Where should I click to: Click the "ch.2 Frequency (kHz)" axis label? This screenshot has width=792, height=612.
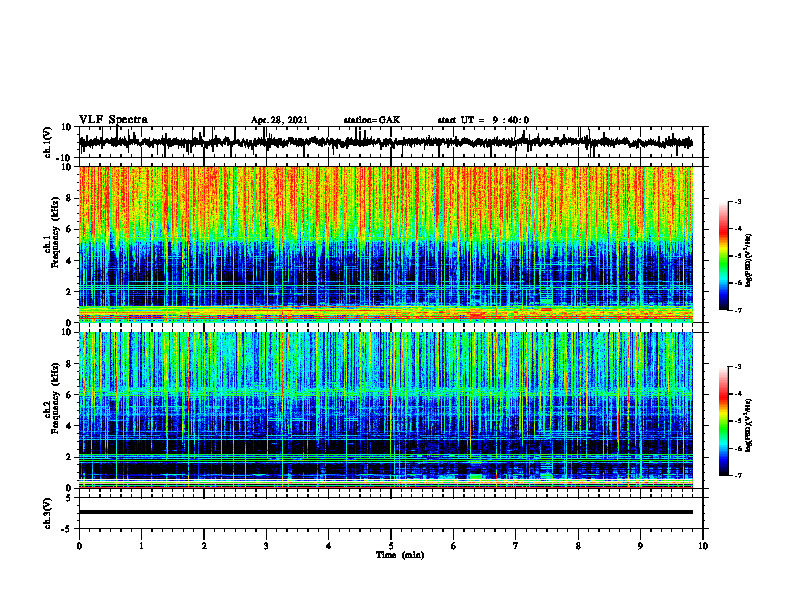[x=51, y=398]
